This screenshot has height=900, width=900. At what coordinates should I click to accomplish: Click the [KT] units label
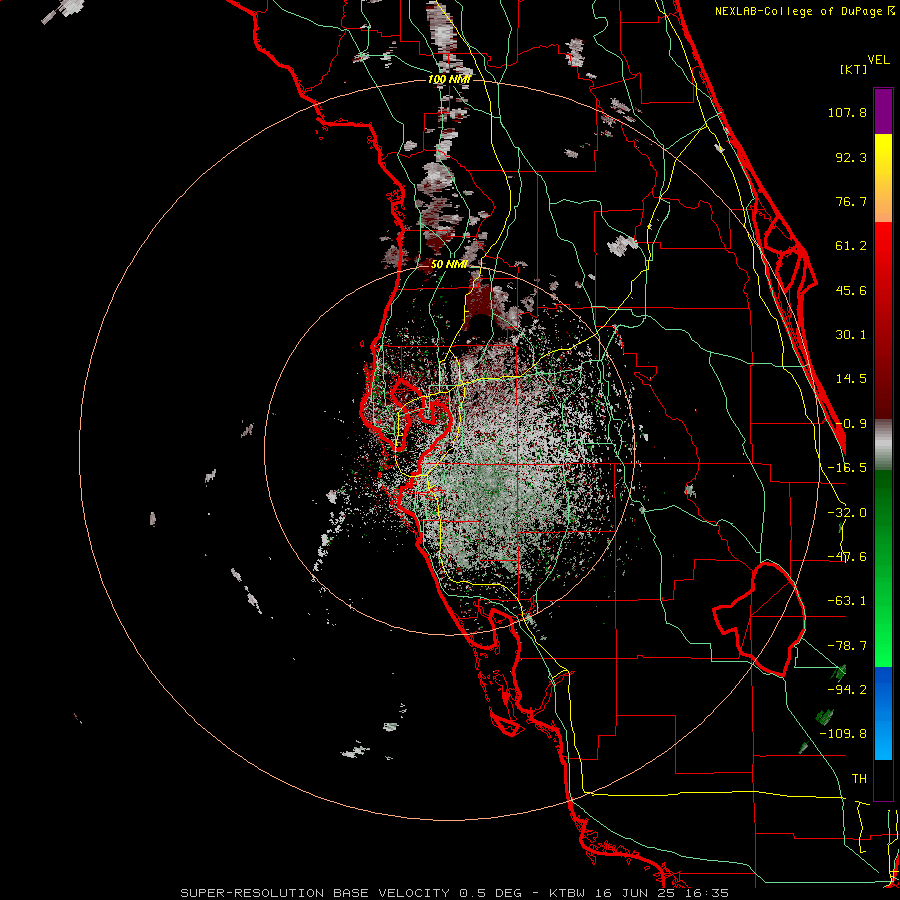[853, 69]
